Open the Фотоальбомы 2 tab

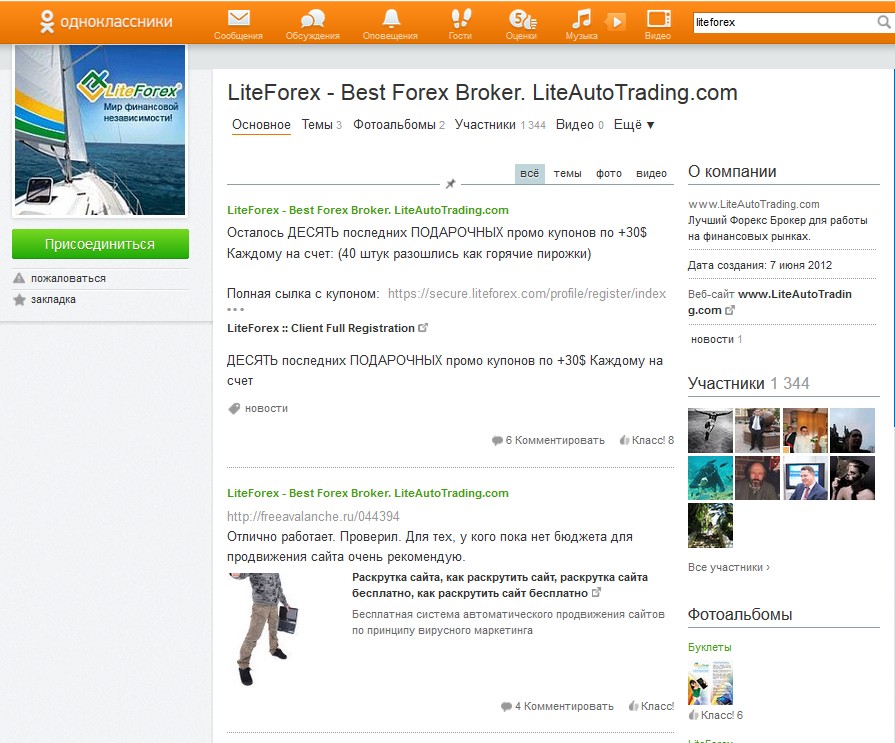pyautogui.click(x=398, y=125)
